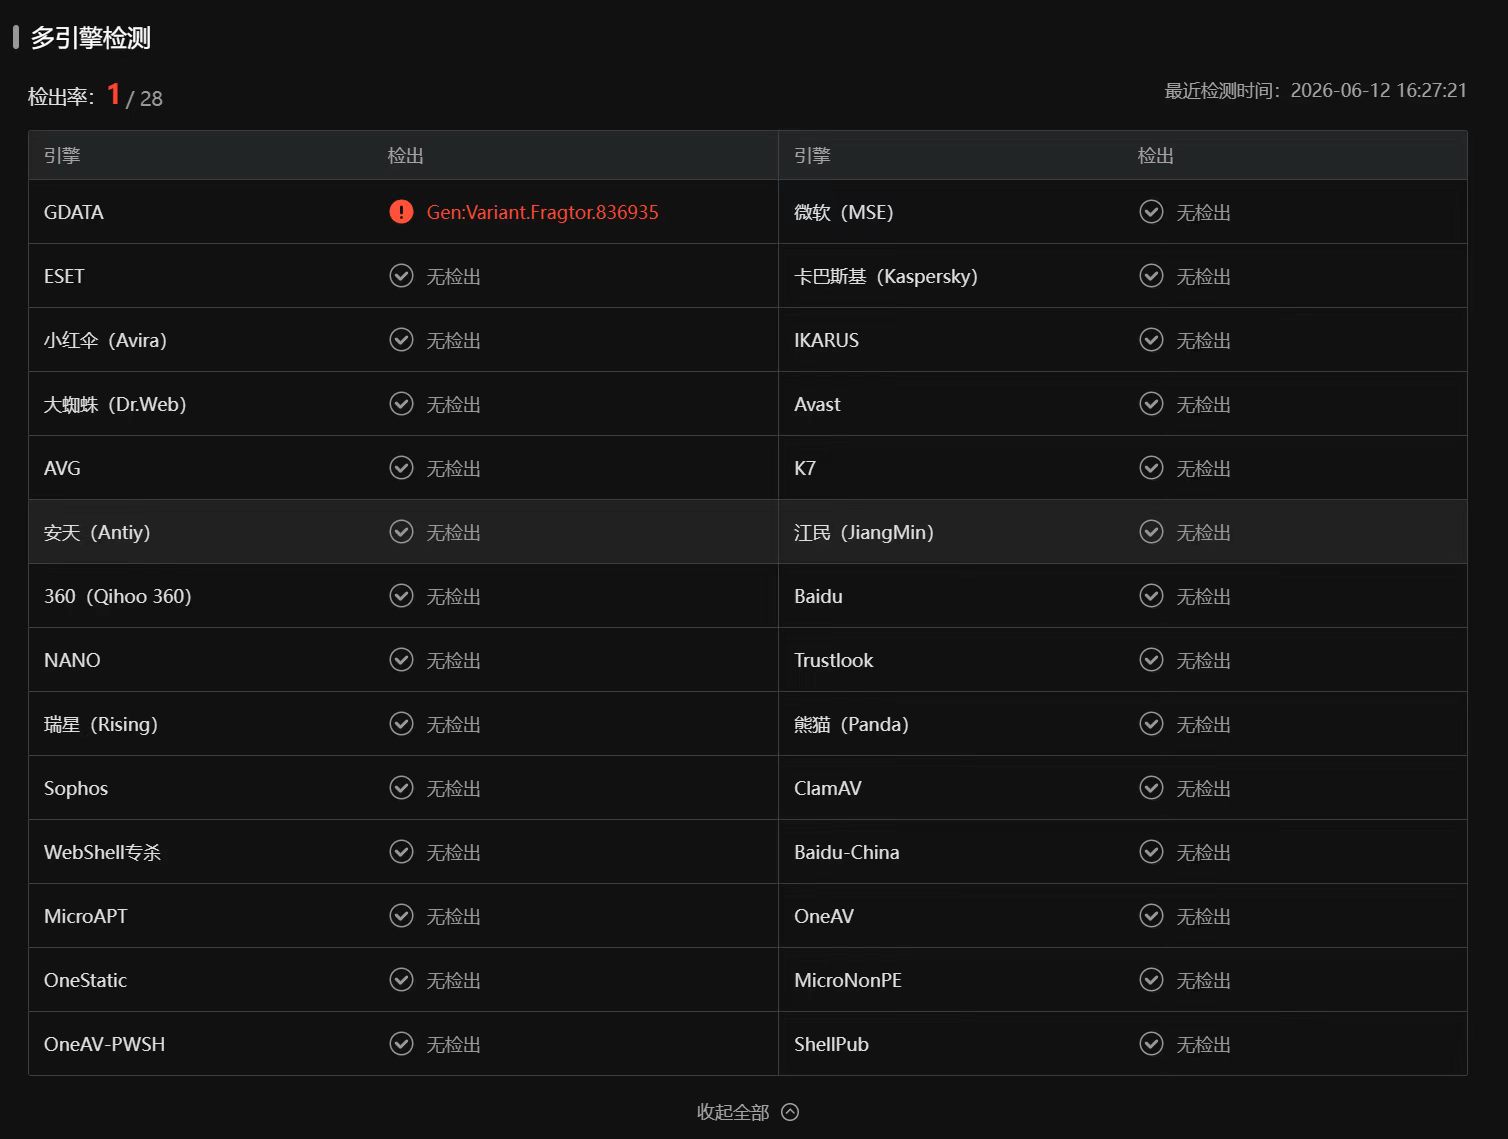The width and height of the screenshot is (1508, 1139).
Task: Click the check icon in the Rising row
Action: click(x=401, y=724)
